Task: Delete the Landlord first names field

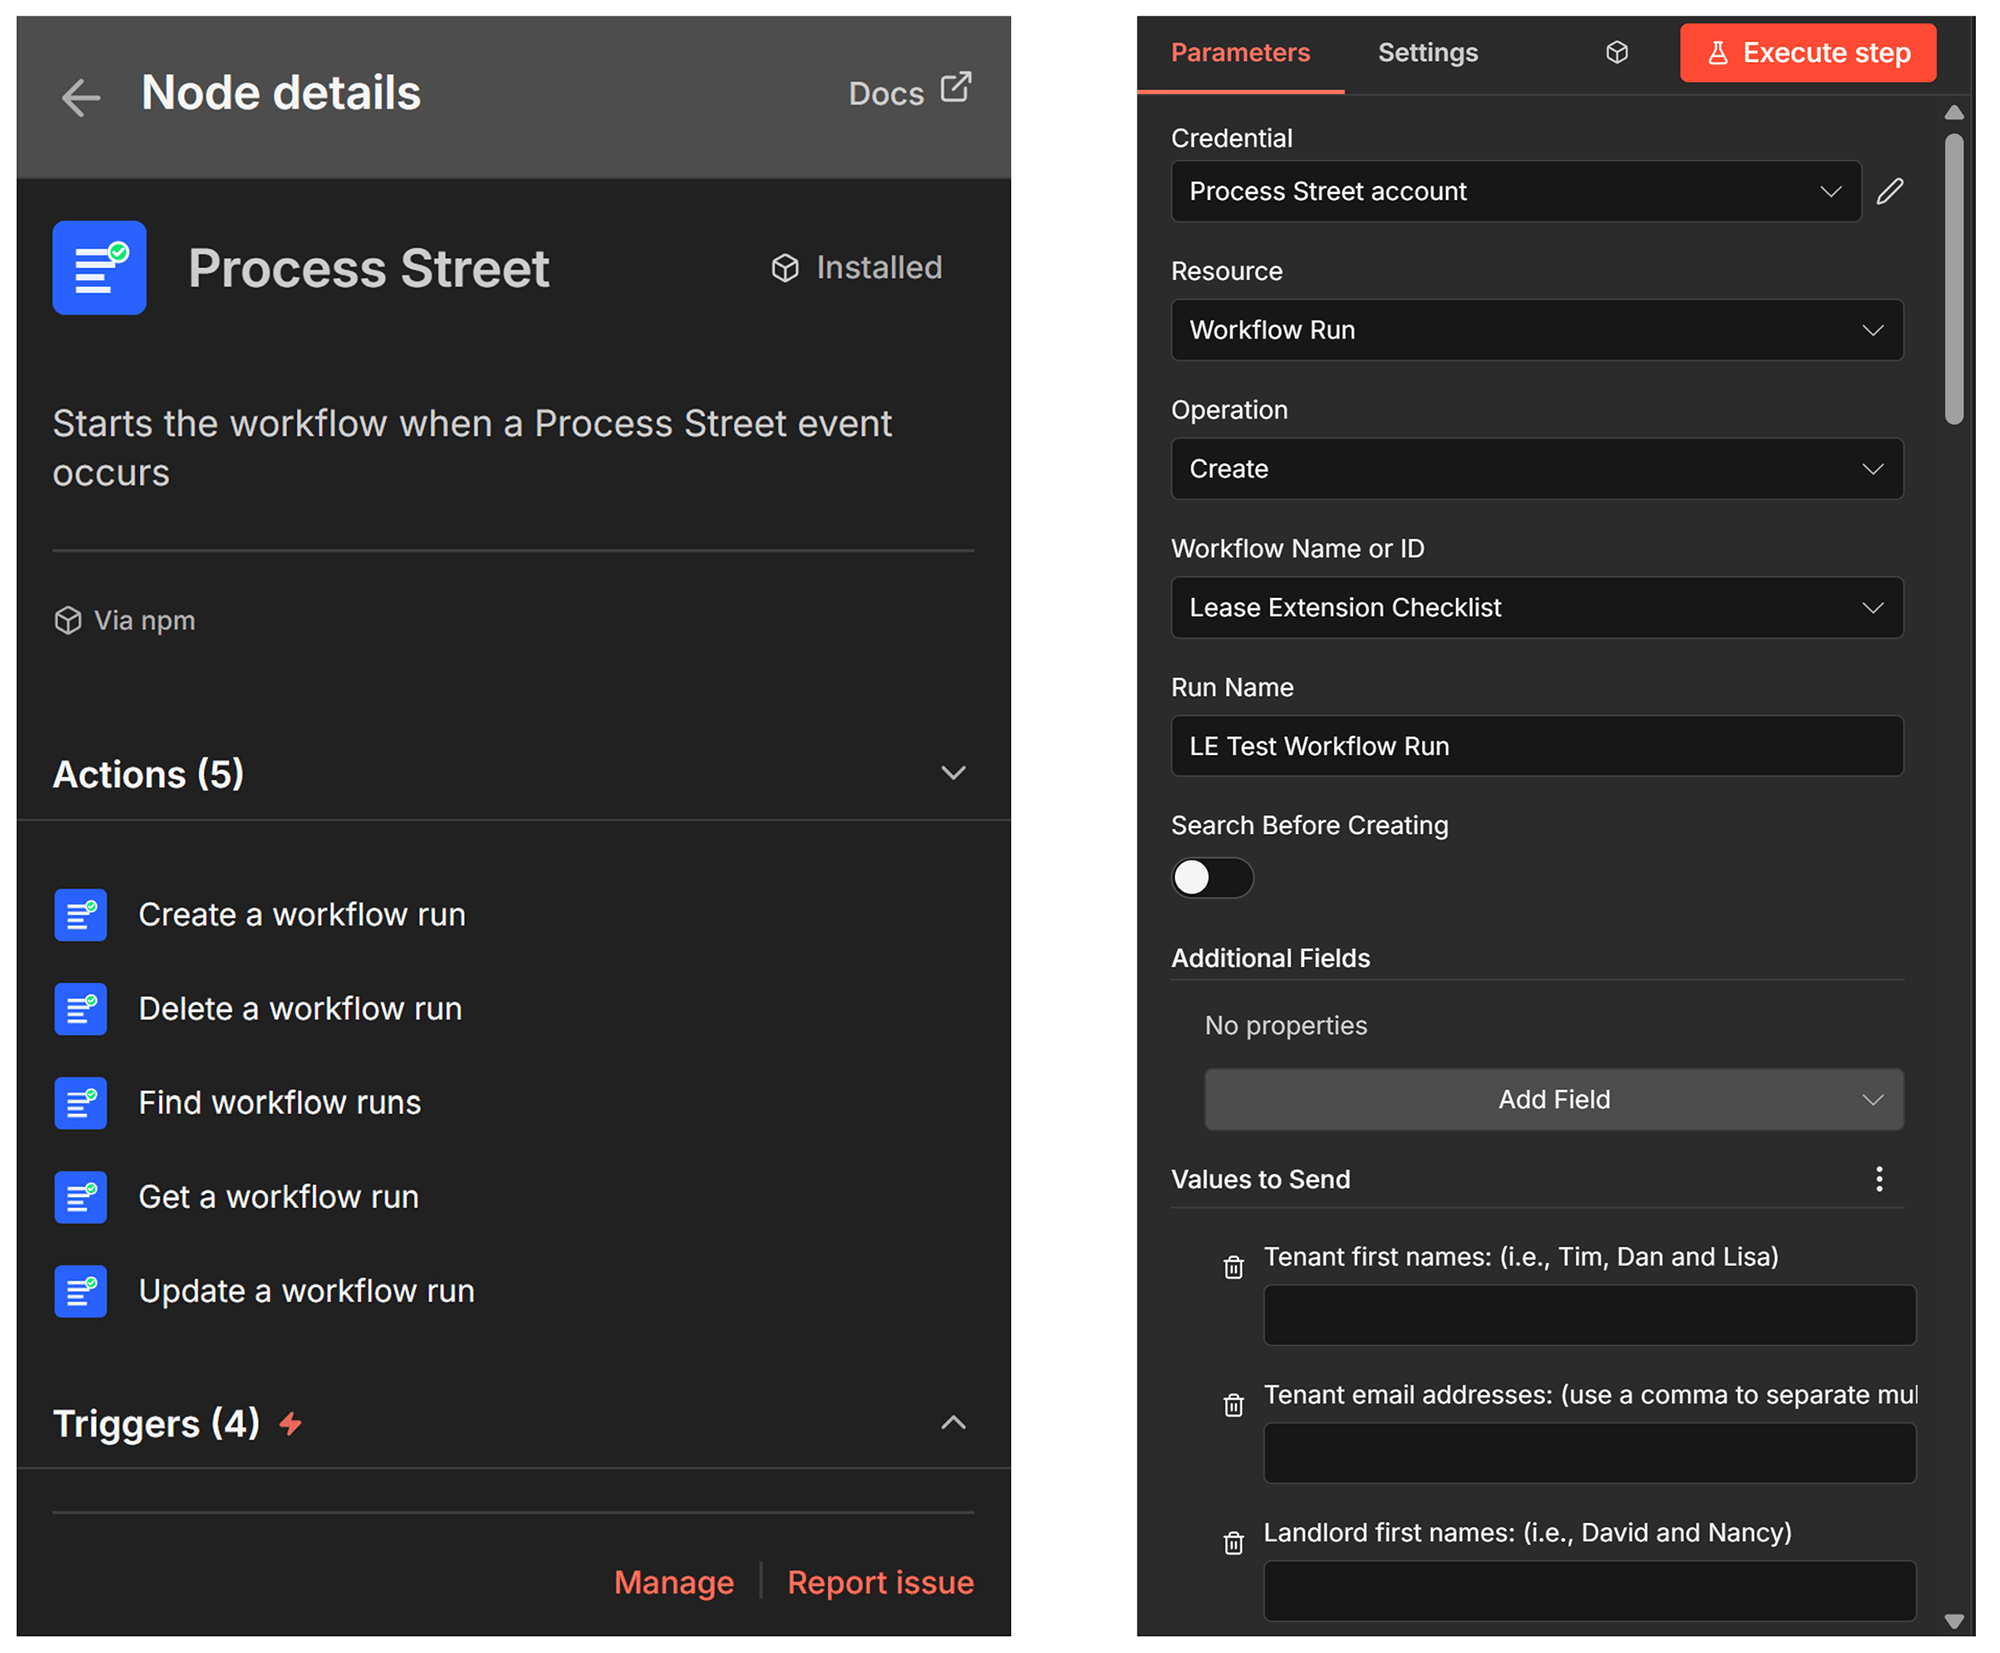Action: click(x=1234, y=1543)
